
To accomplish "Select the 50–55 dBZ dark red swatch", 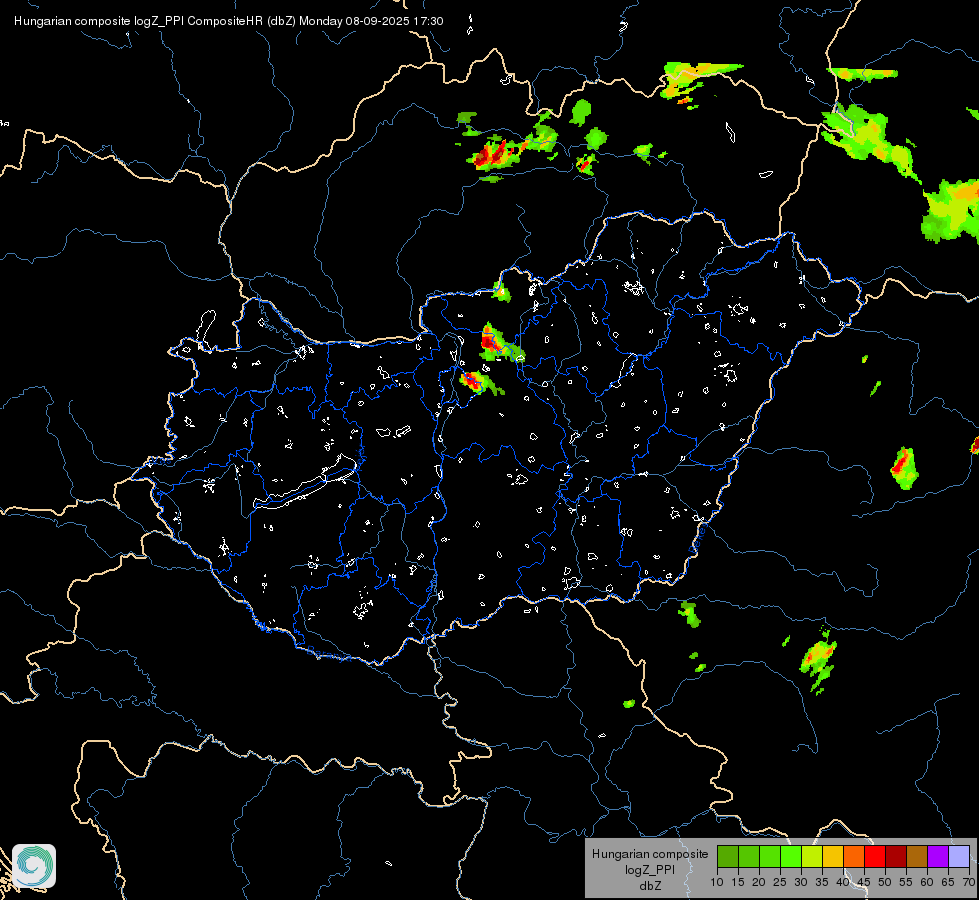I will (x=896, y=856).
